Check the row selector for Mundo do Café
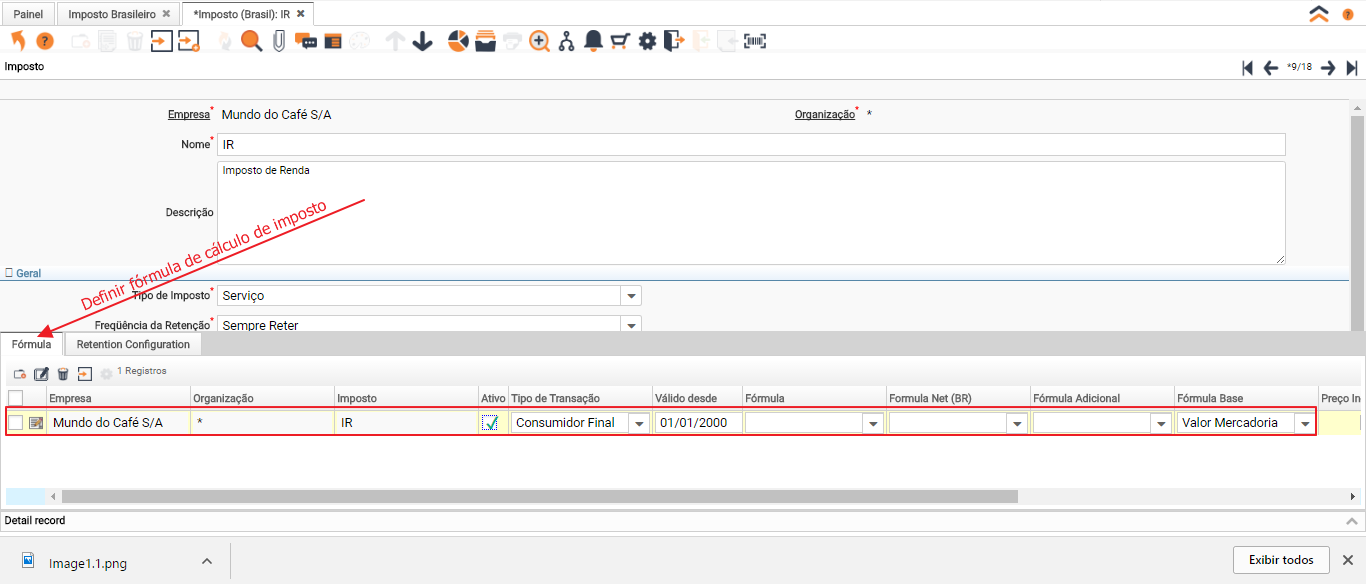Viewport: 1366px width, 584px height. (x=15, y=423)
